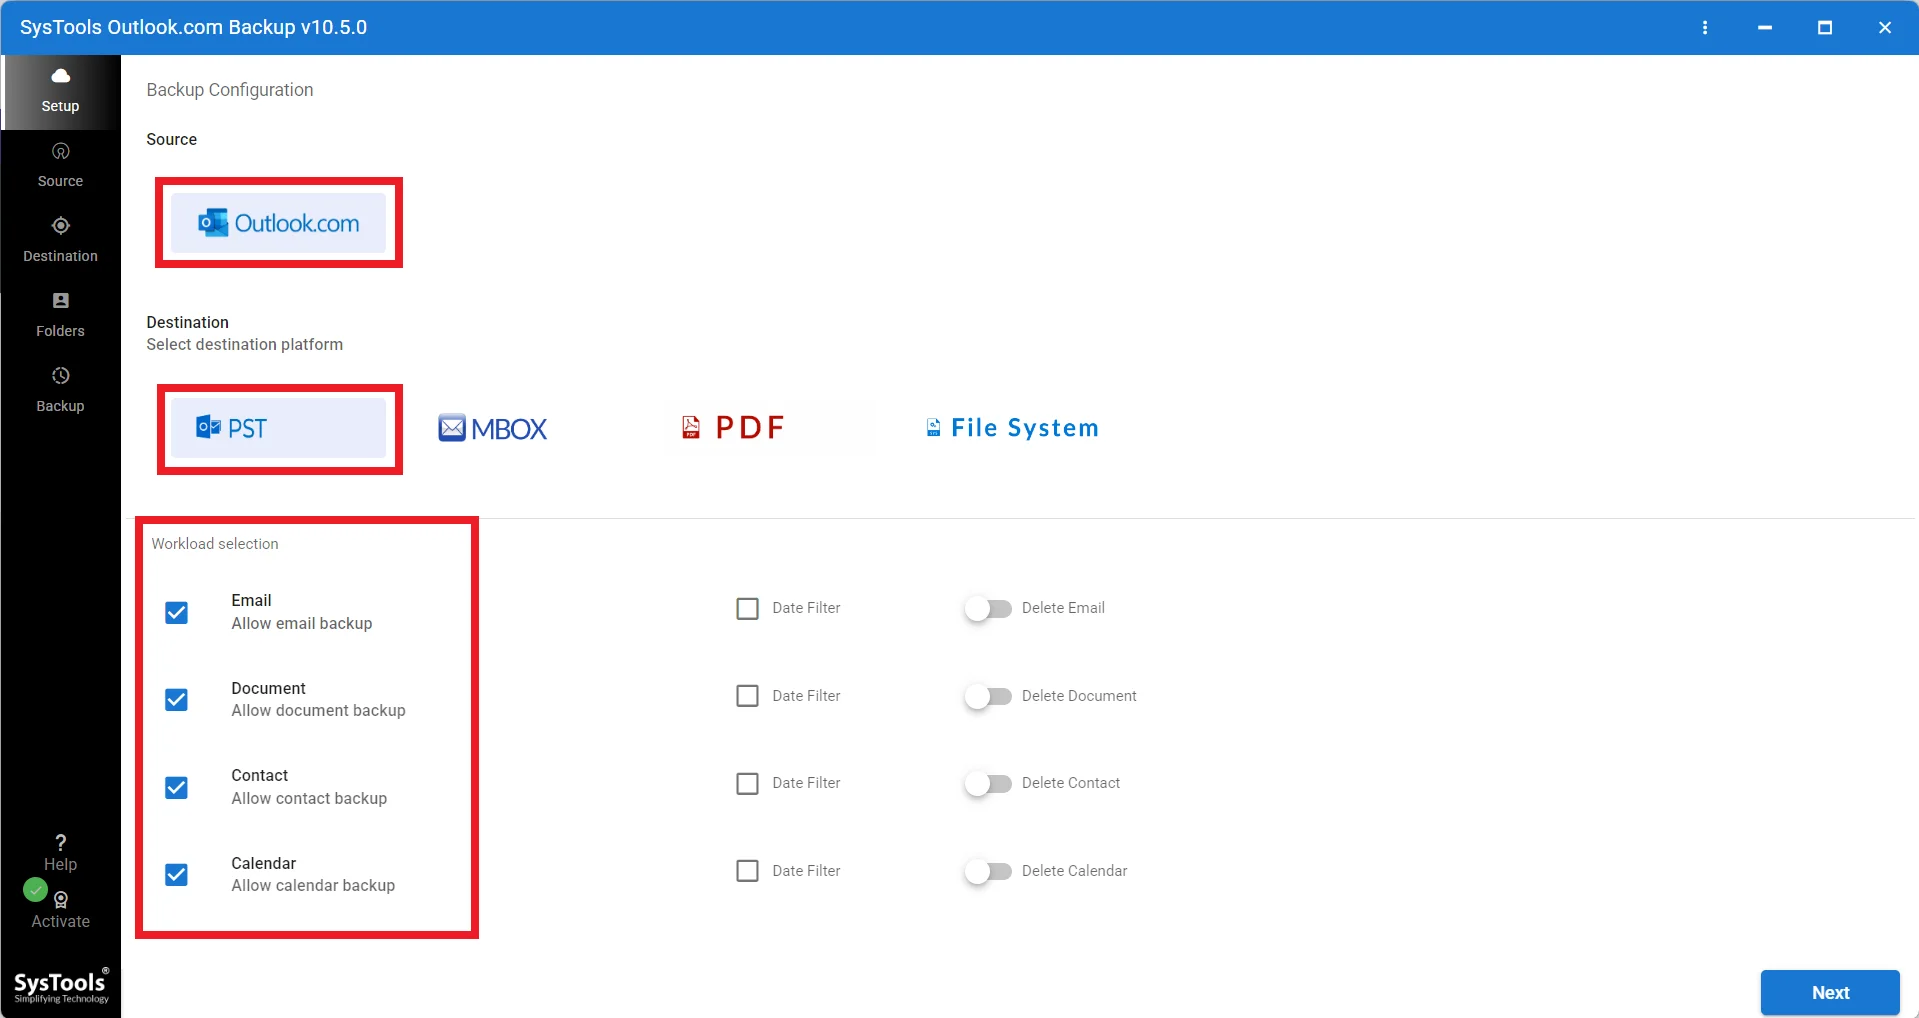
Task: Uncheck the Calendar backup checkbox
Action: point(176,875)
